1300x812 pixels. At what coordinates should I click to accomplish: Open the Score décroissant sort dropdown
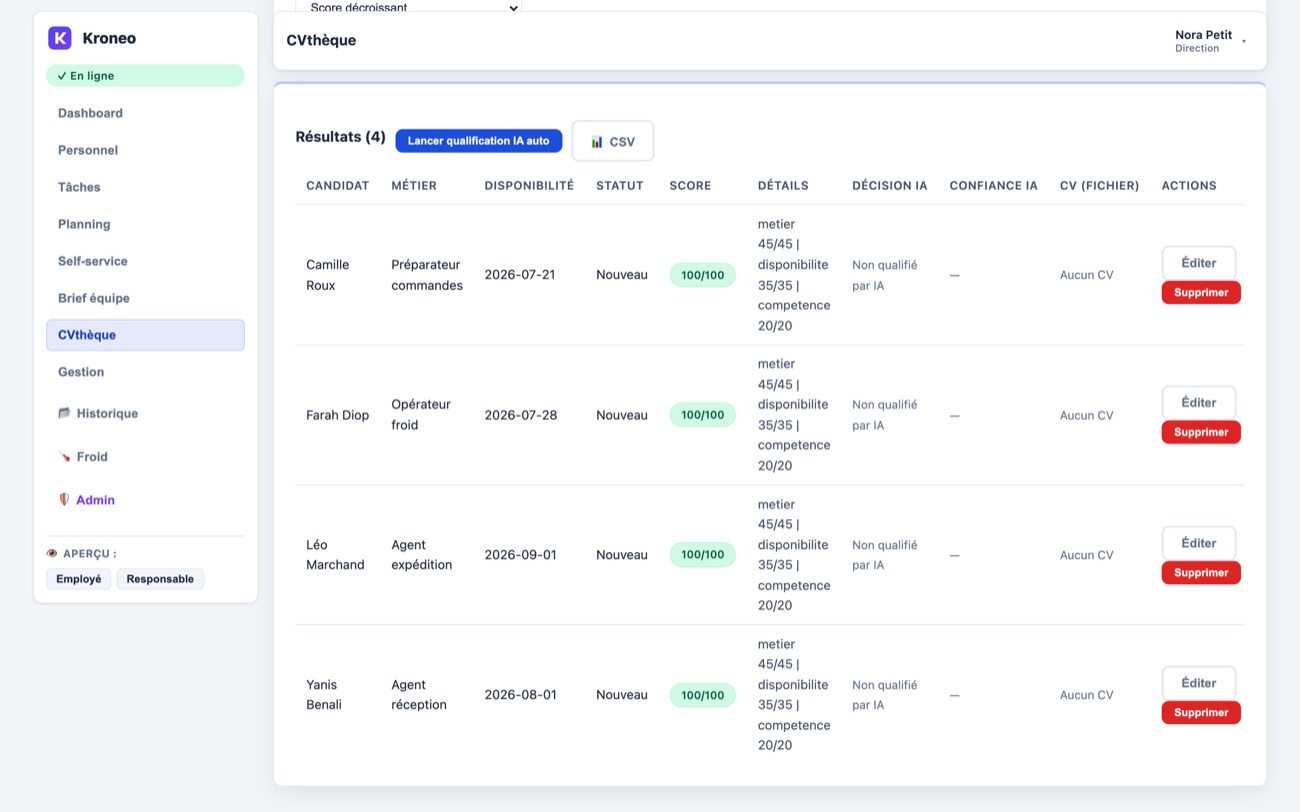pos(409,7)
